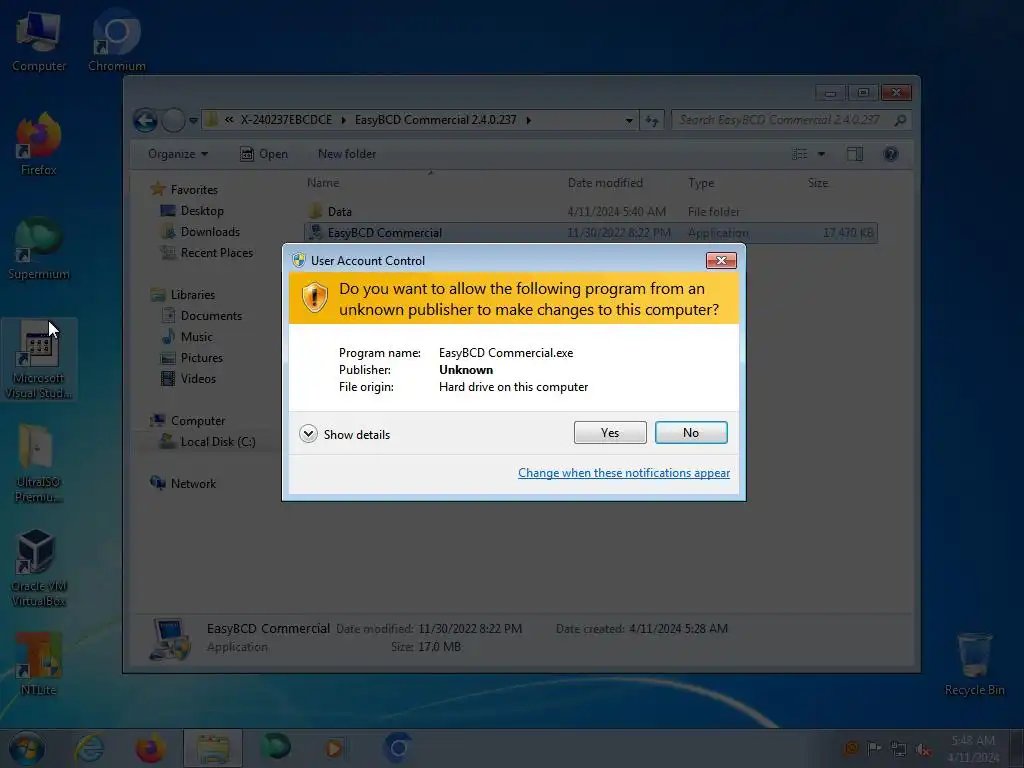Open view options dropdown arrow

click(822, 154)
